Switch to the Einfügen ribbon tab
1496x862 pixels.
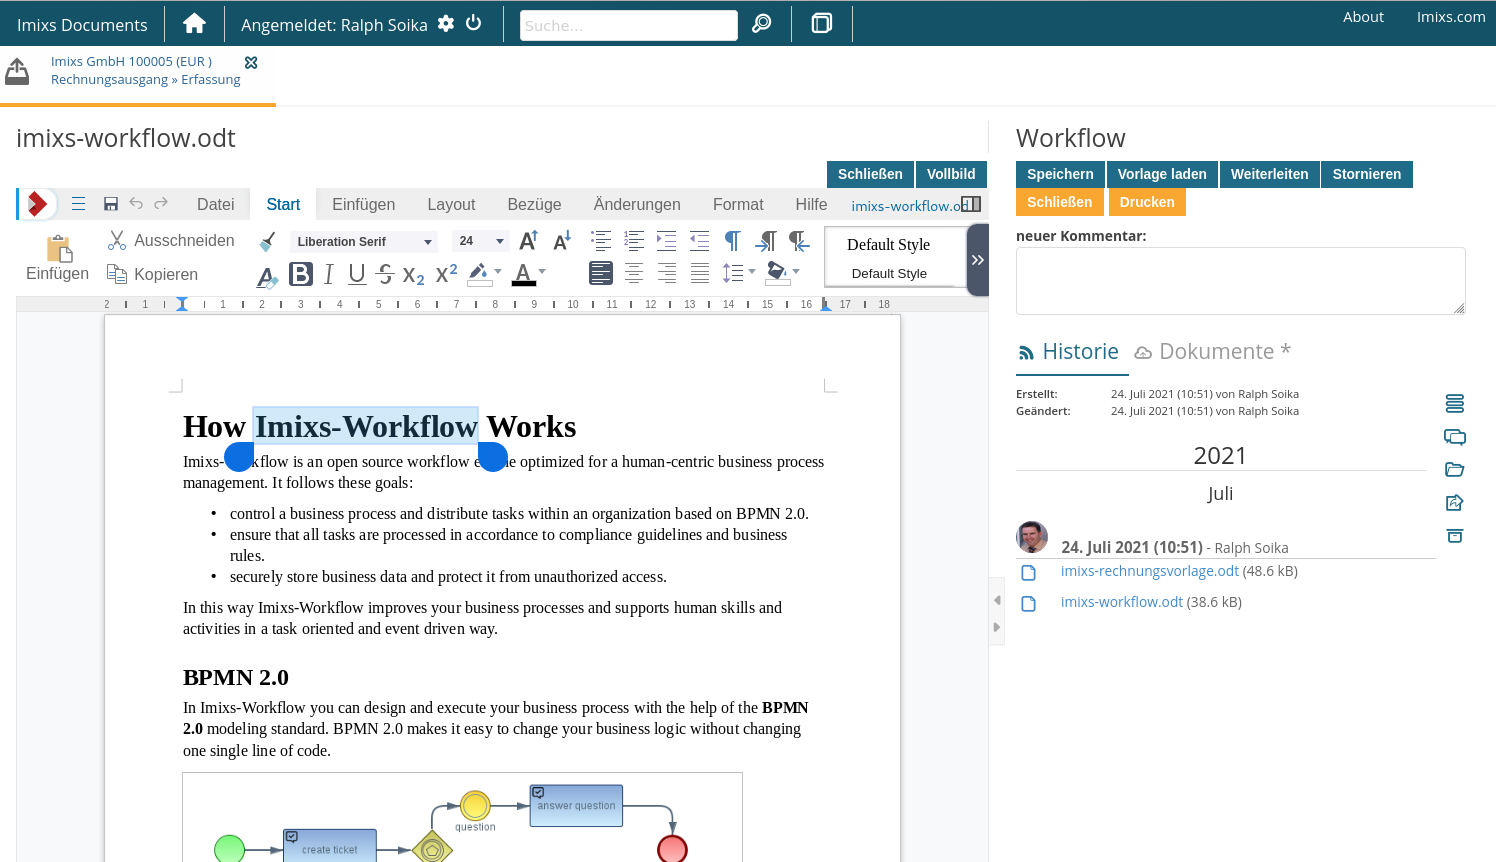click(364, 204)
